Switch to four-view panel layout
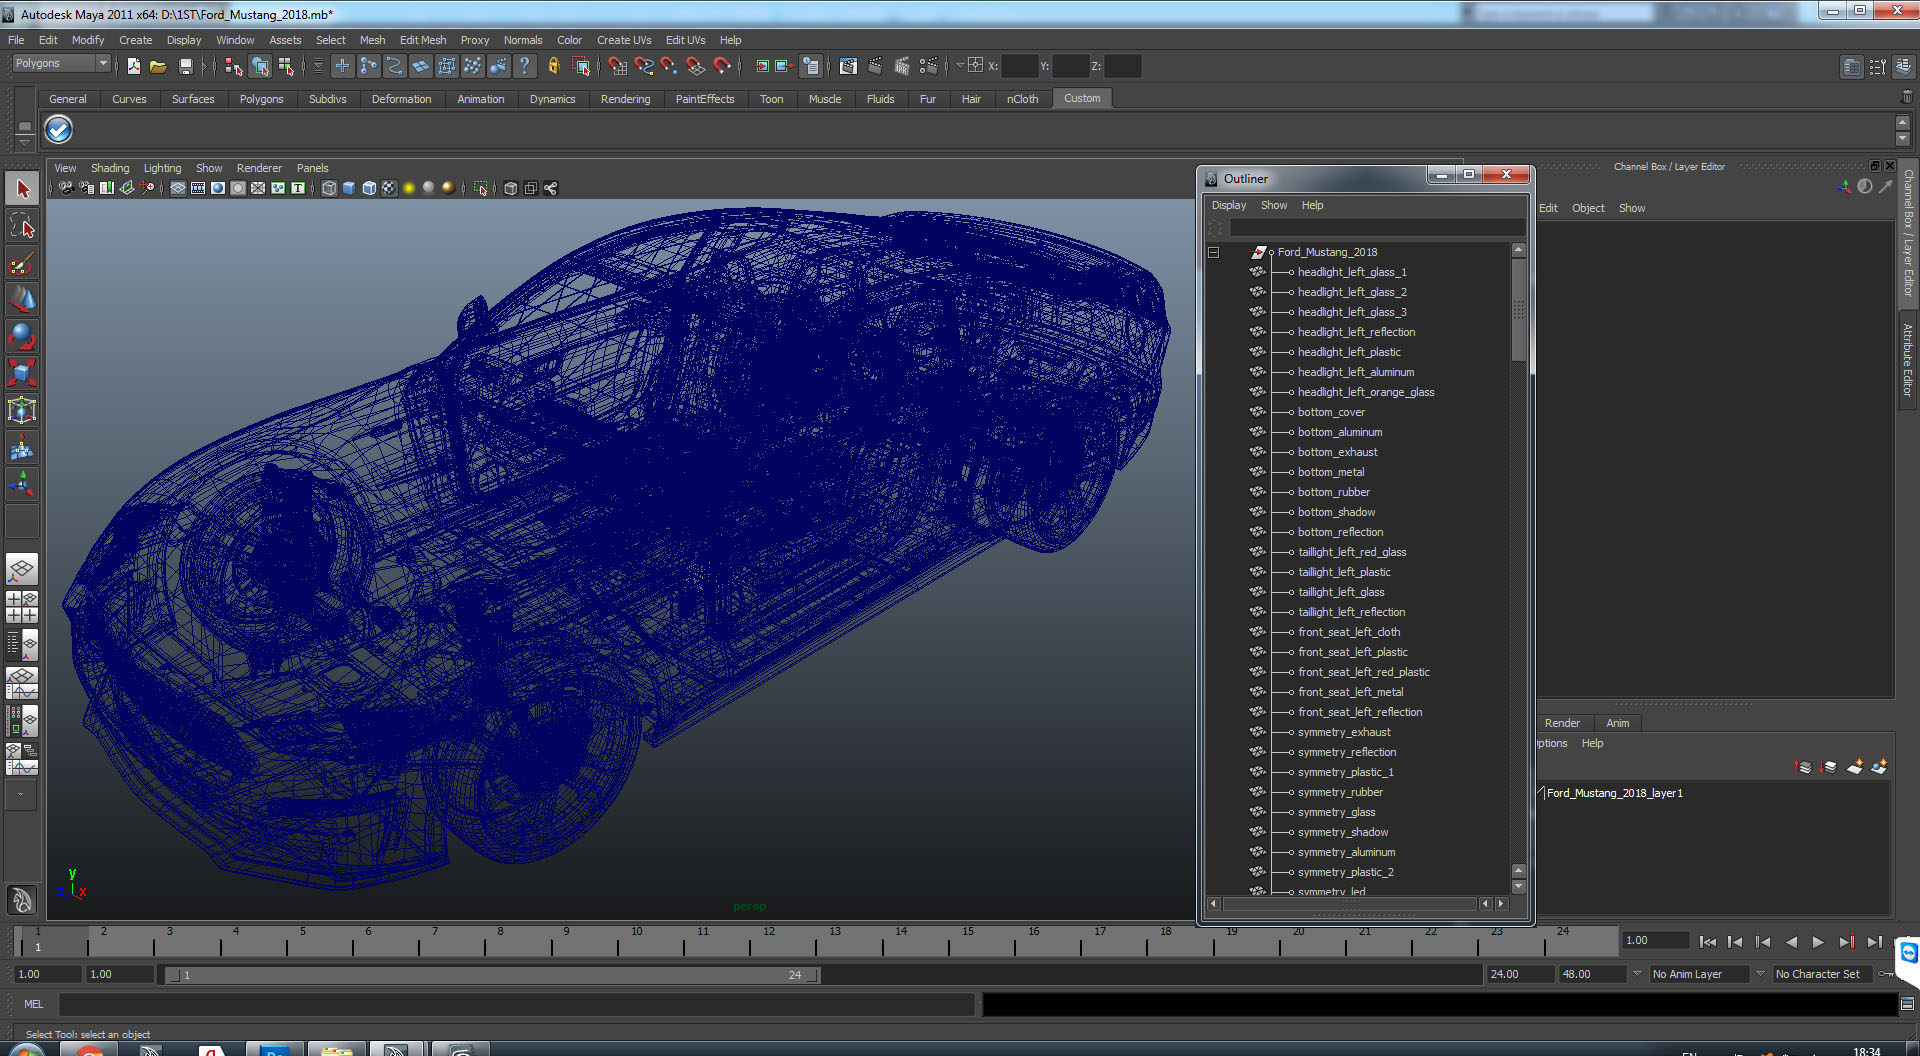 click(x=22, y=607)
